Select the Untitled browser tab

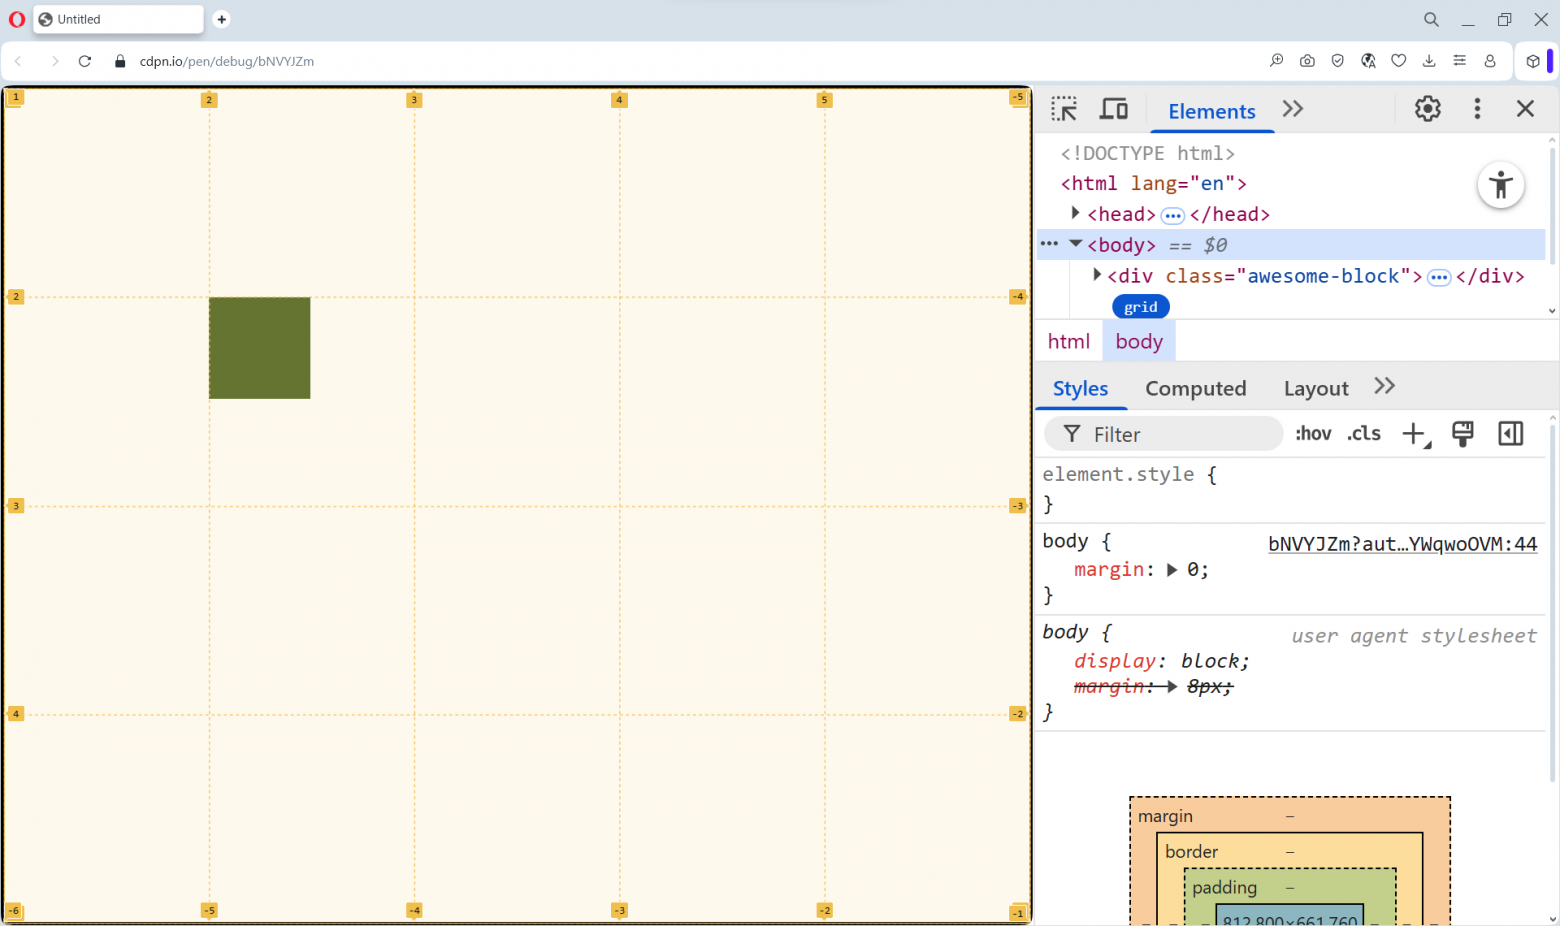(118, 19)
